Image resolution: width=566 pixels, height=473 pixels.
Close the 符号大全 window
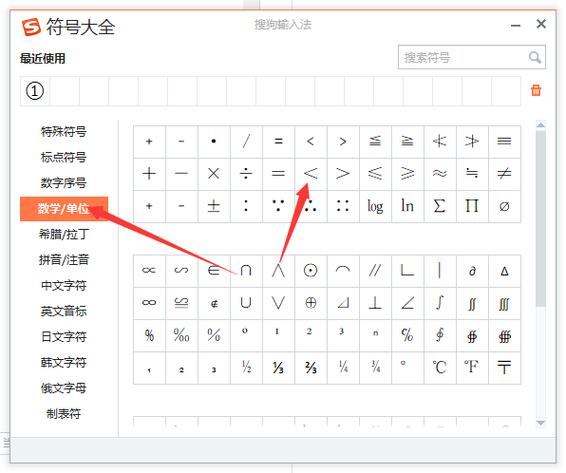tap(541, 24)
